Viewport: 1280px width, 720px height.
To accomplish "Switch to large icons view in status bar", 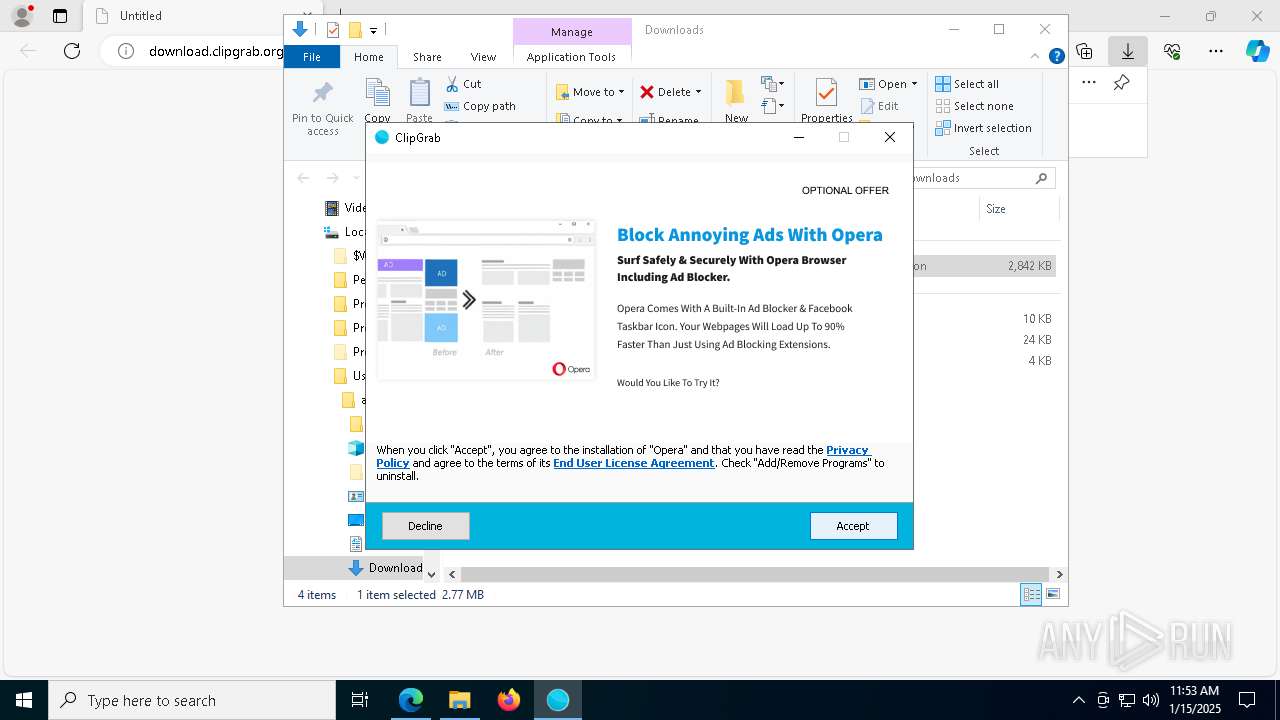I will [1053, 594].
